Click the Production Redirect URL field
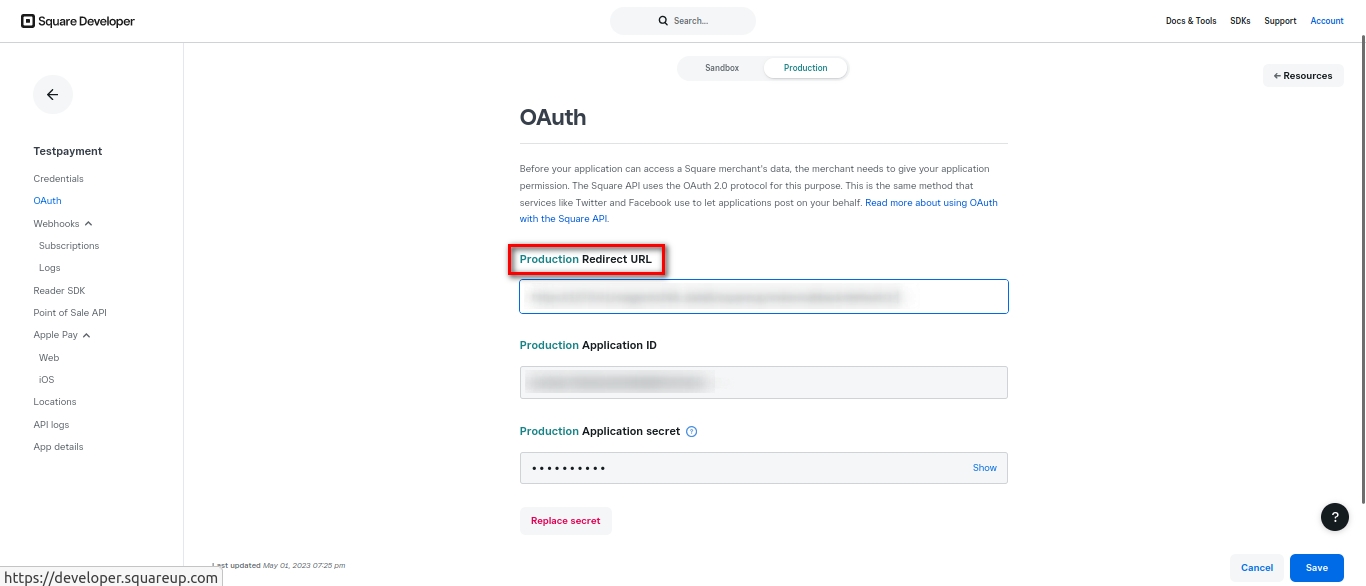 pos(763,297)
